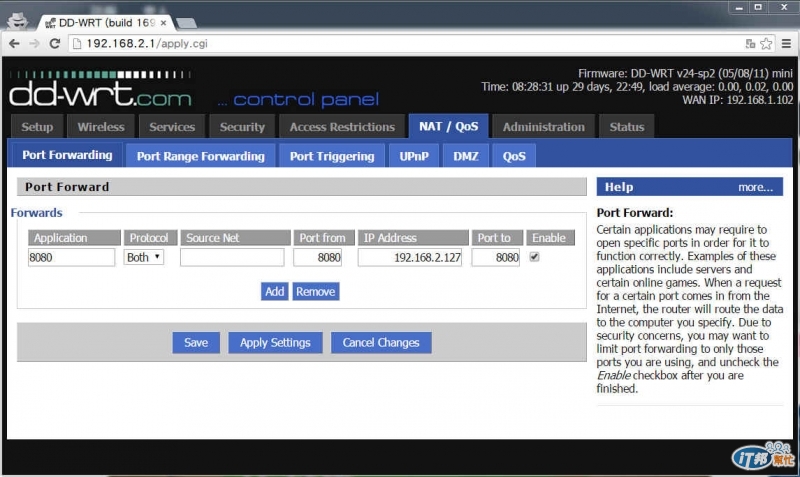Click the Firmware: DD-WRT v24-sp2 text
Screen dimensions: 800x477
click(685, 73)
